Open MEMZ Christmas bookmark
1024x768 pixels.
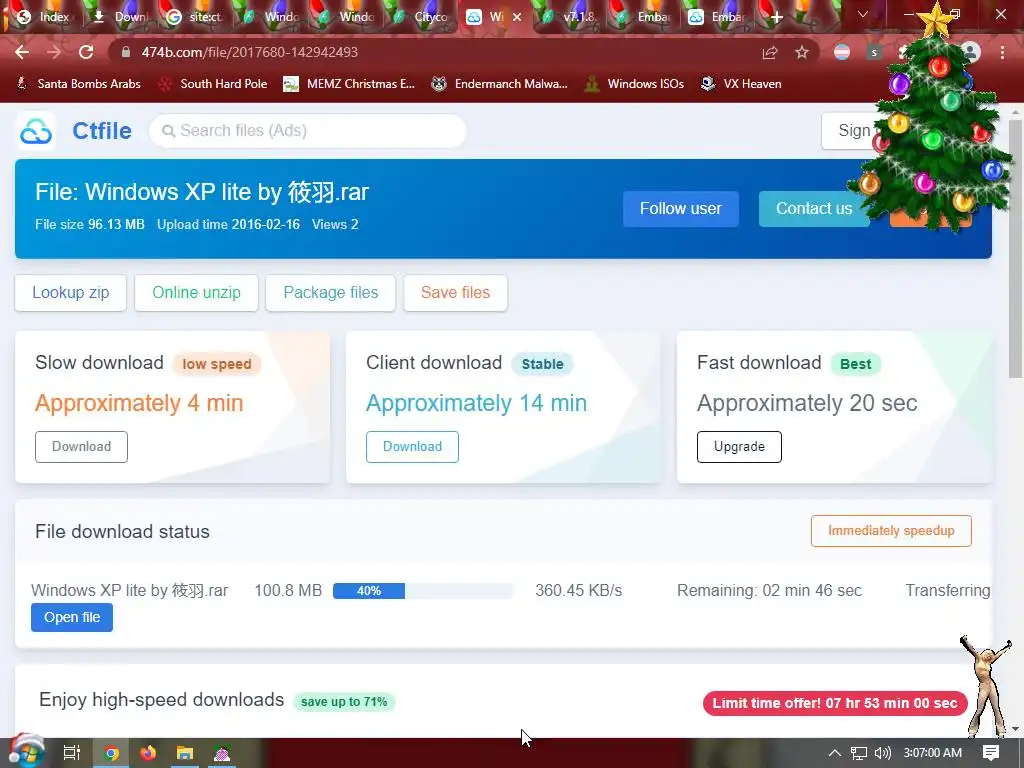349,84
